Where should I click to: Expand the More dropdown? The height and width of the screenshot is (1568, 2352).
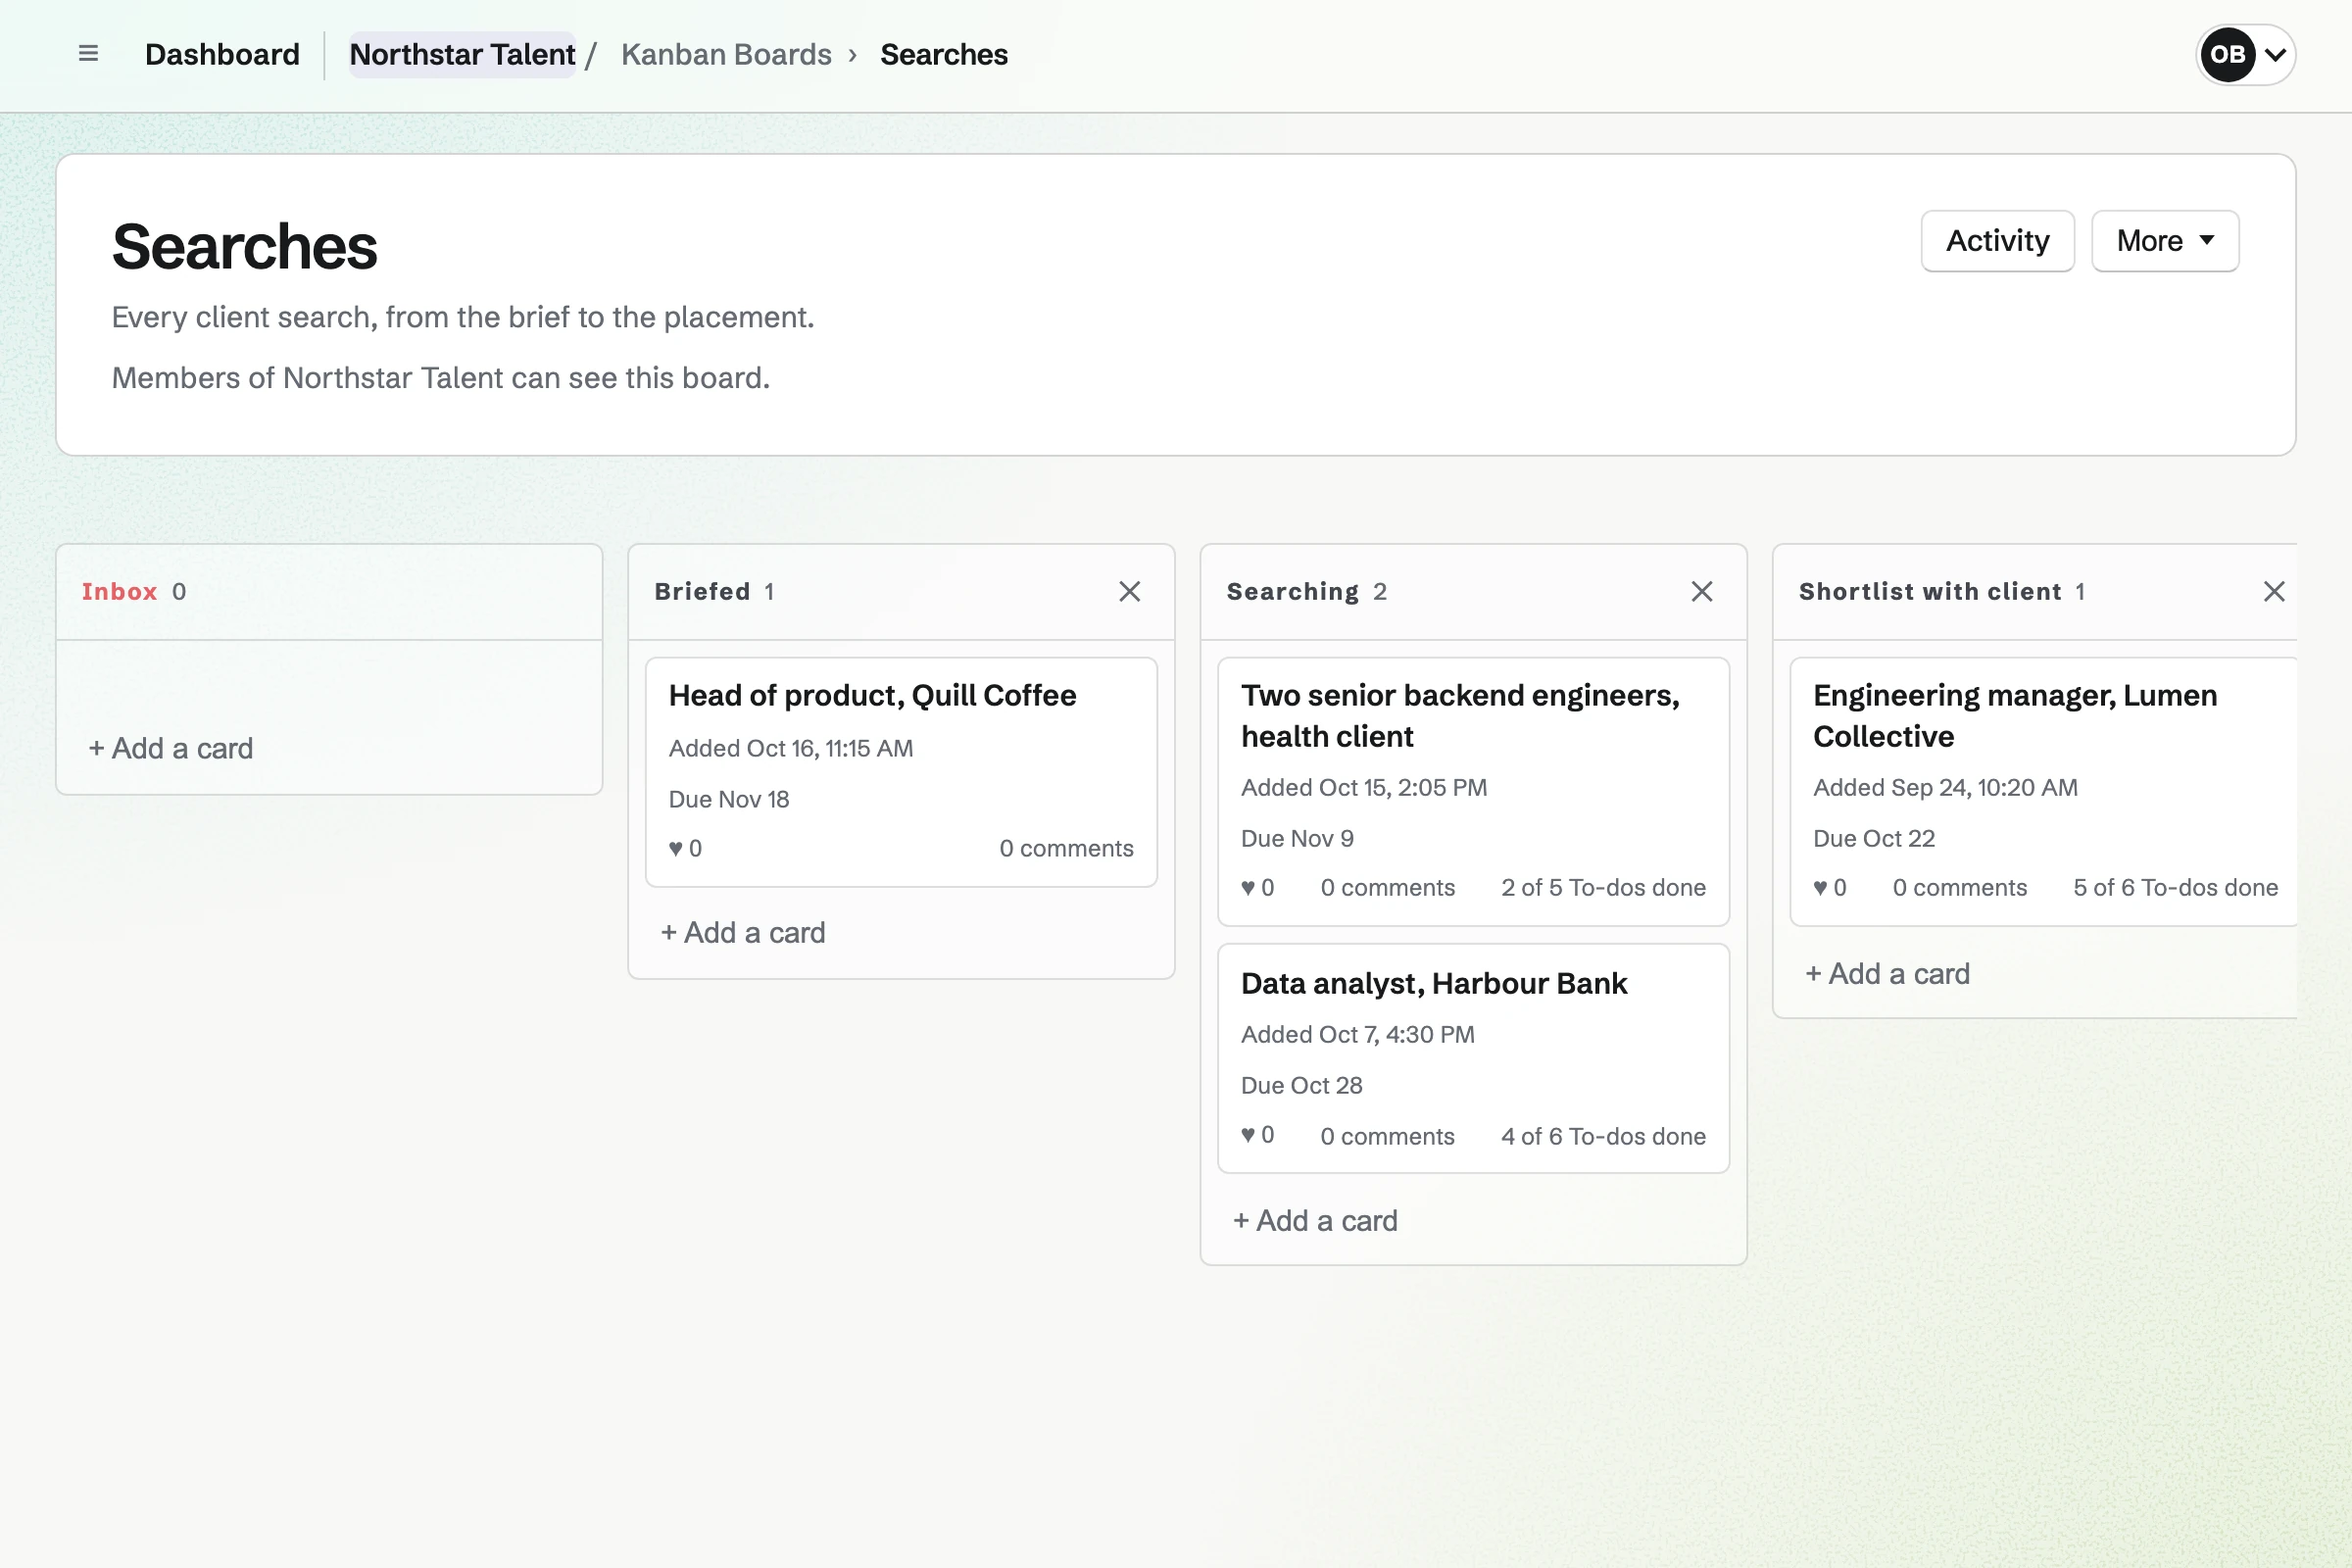click(2164, 241)
